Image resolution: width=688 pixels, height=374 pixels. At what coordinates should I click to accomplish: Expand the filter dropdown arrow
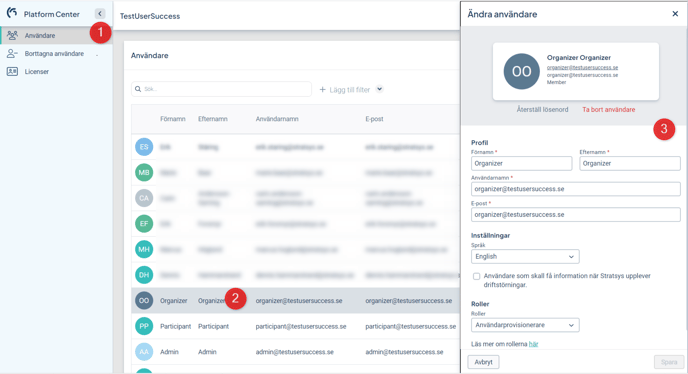coord(380,89)
